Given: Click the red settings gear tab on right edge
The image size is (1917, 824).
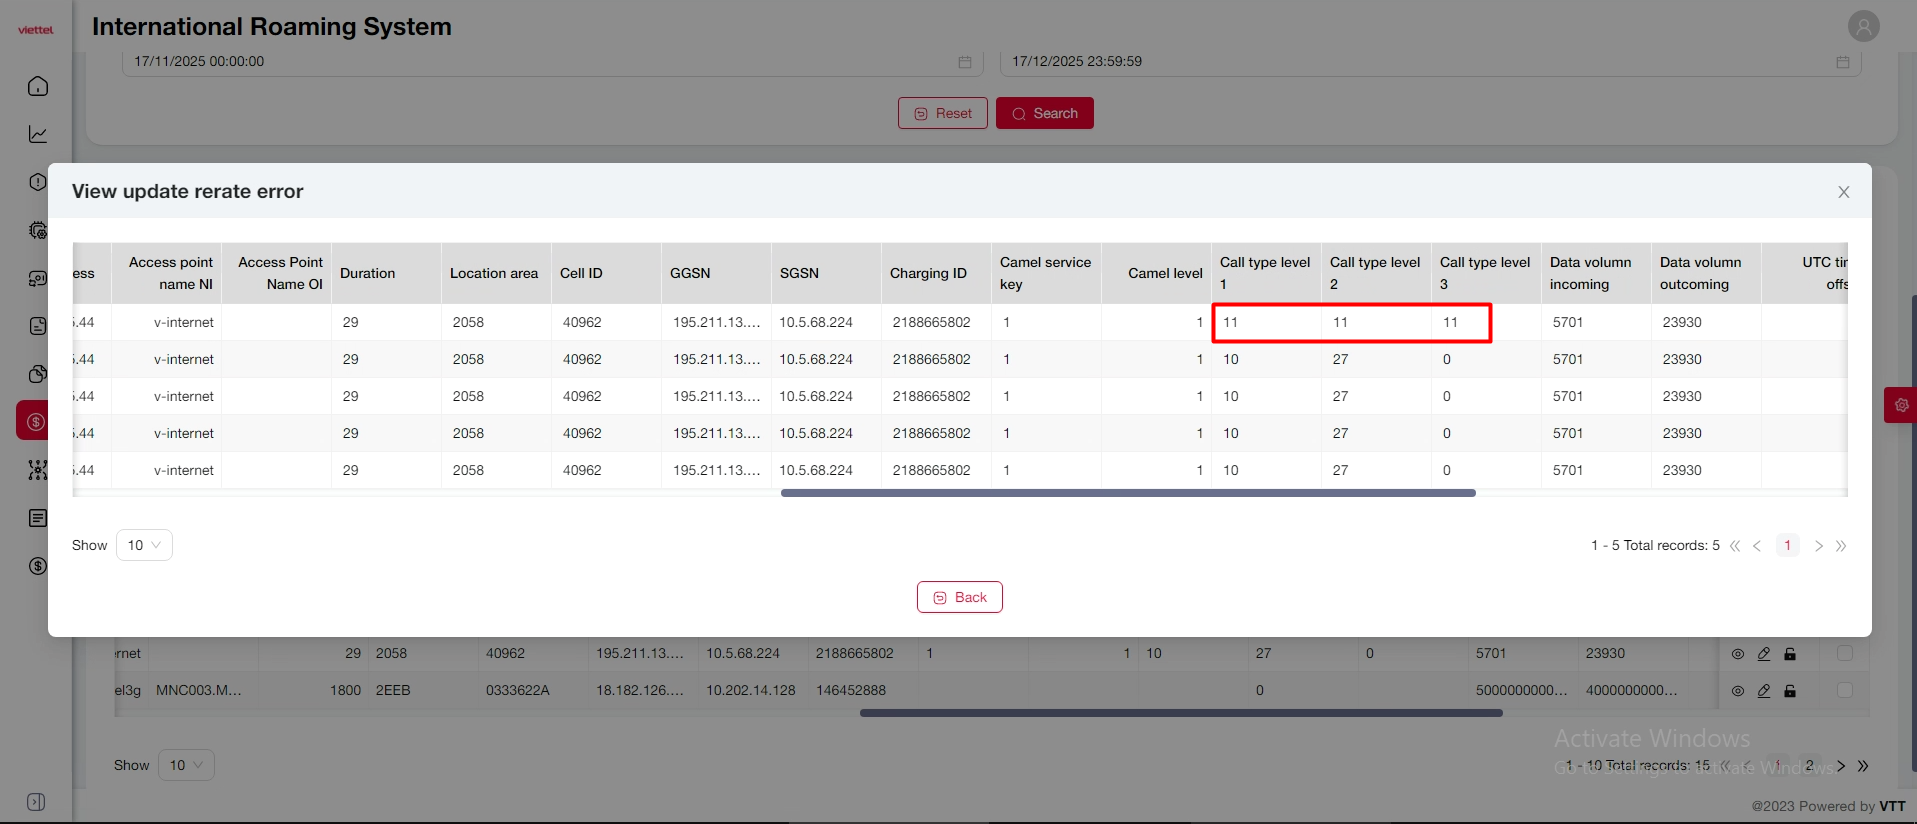Looking at the screenshot, I should (x=1900, y=405).
